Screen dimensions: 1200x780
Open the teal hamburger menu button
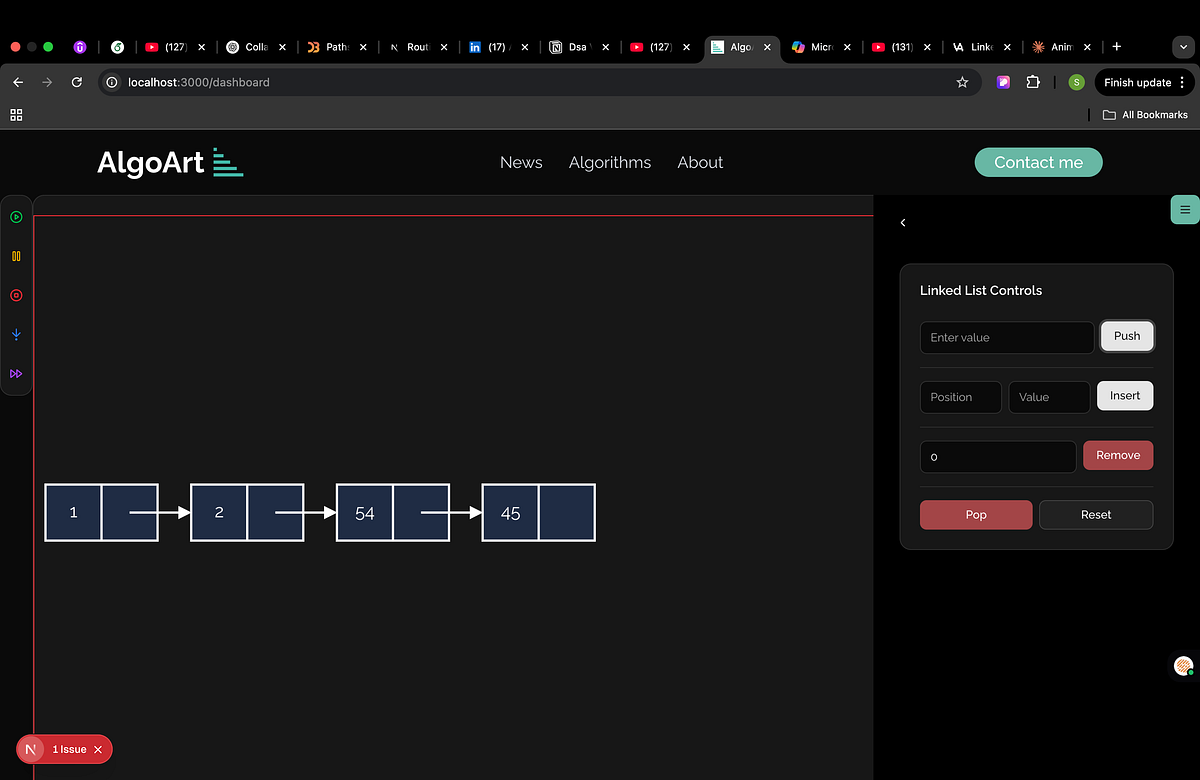click(1184, 209)
